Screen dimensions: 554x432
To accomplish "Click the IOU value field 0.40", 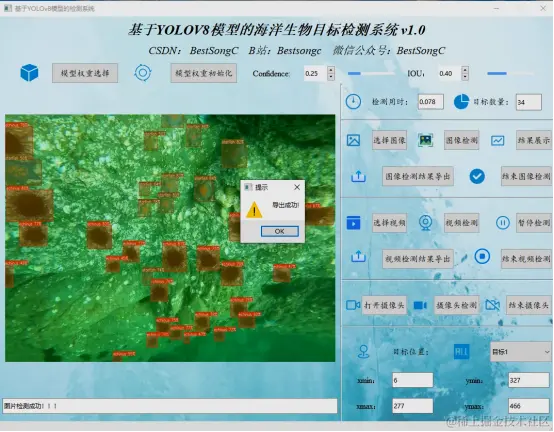I will click(449, 73).
